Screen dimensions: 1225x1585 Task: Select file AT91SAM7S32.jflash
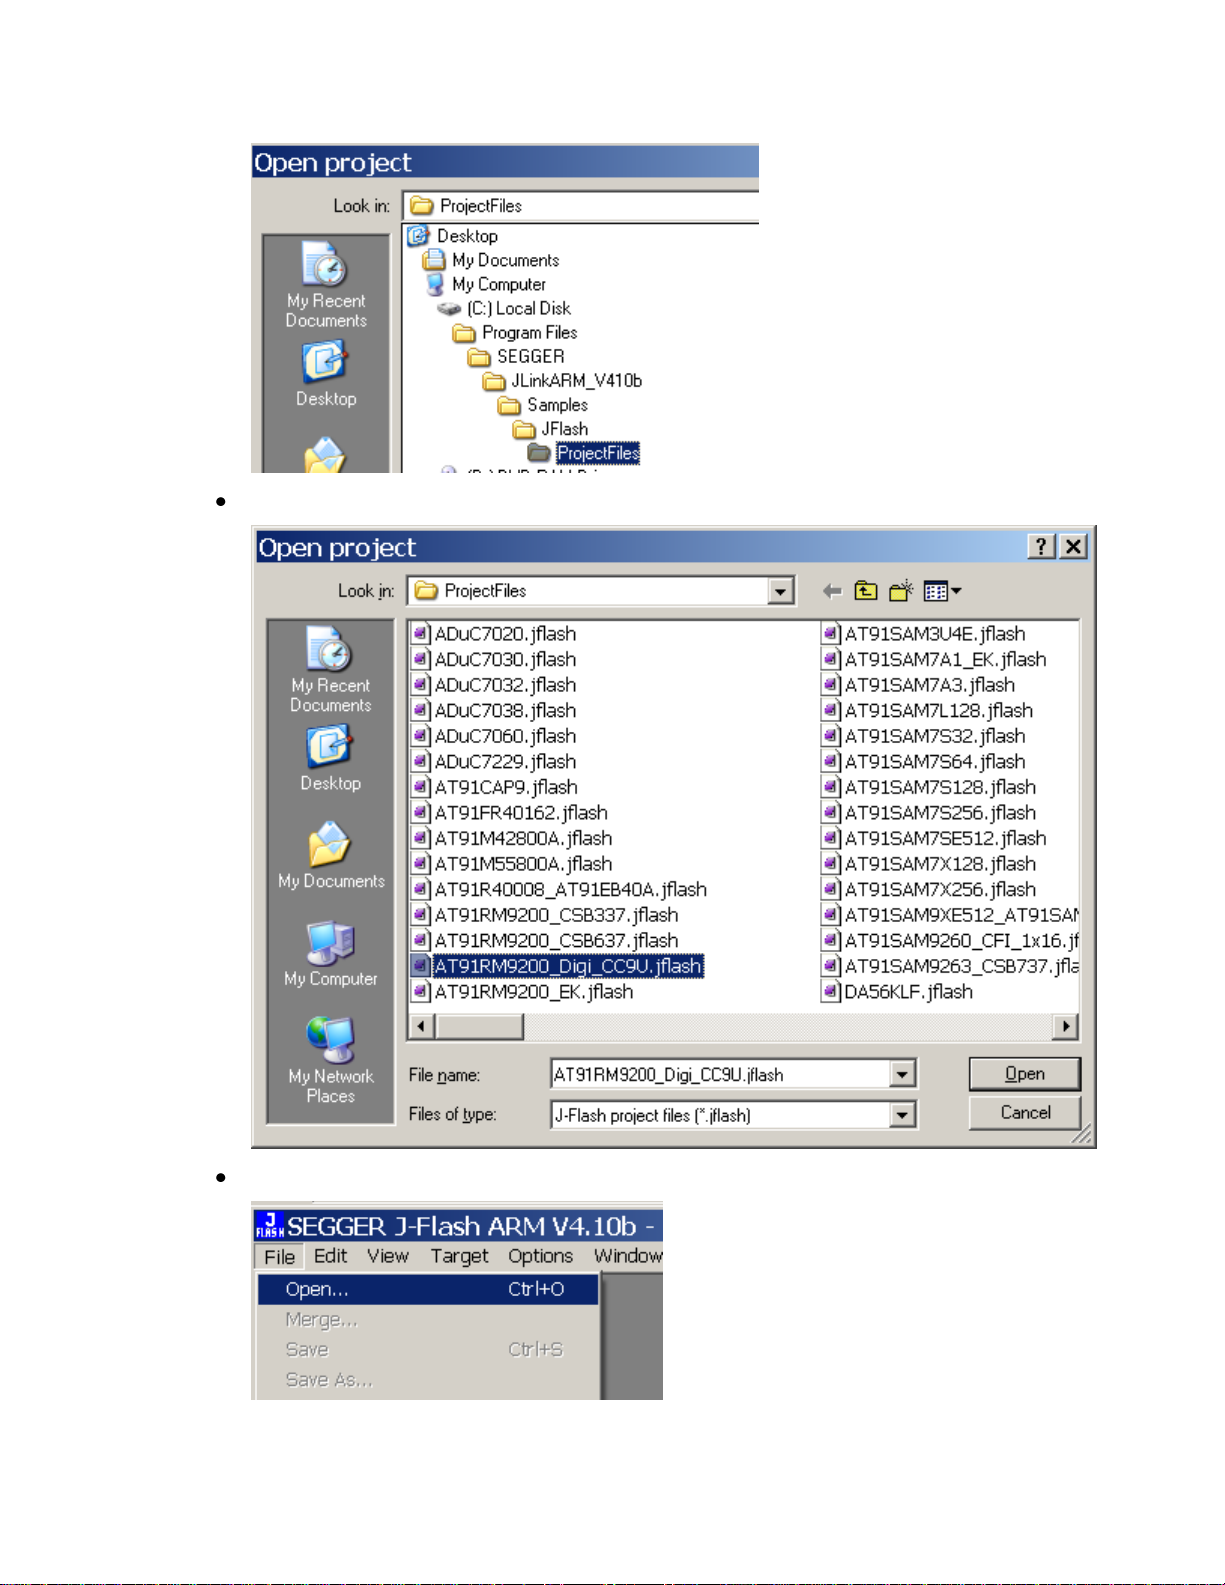[924, 736]
